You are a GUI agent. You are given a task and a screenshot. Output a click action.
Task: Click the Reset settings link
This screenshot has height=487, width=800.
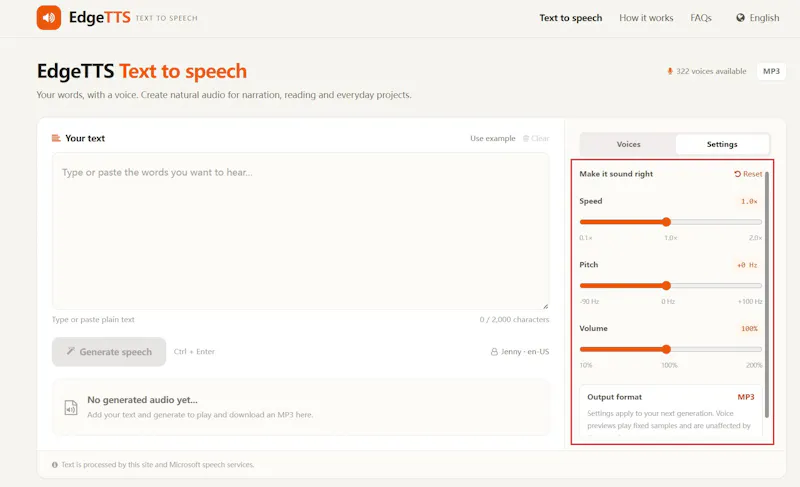tap(748, 174)
